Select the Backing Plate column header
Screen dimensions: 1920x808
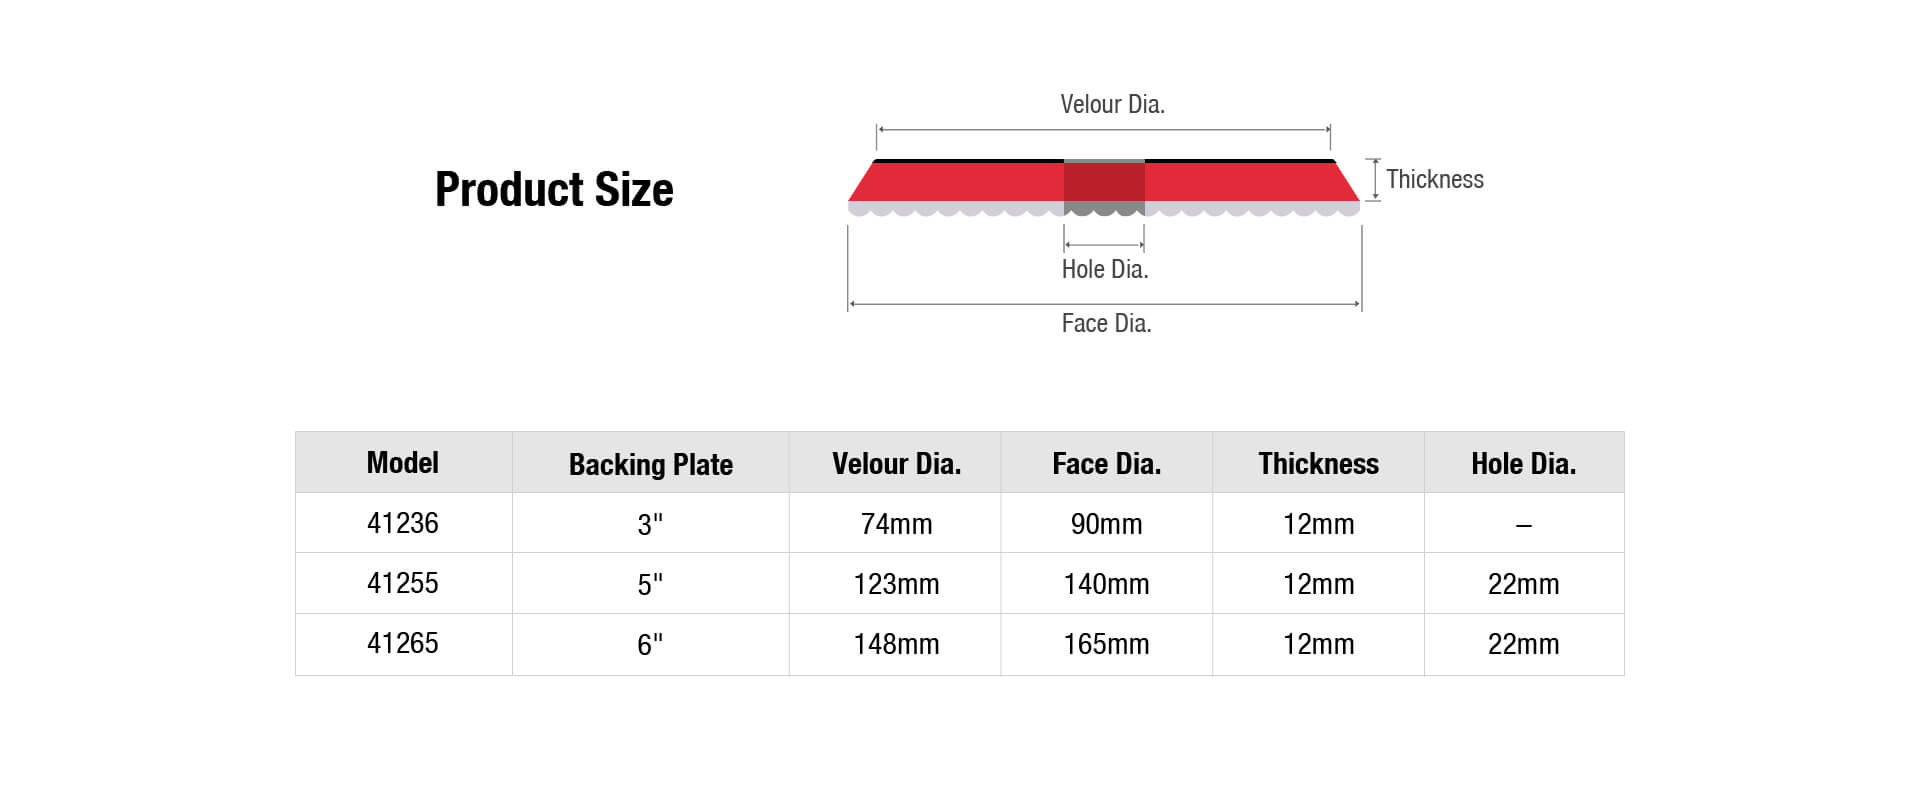pyautogui.click(x=651, y=464)
